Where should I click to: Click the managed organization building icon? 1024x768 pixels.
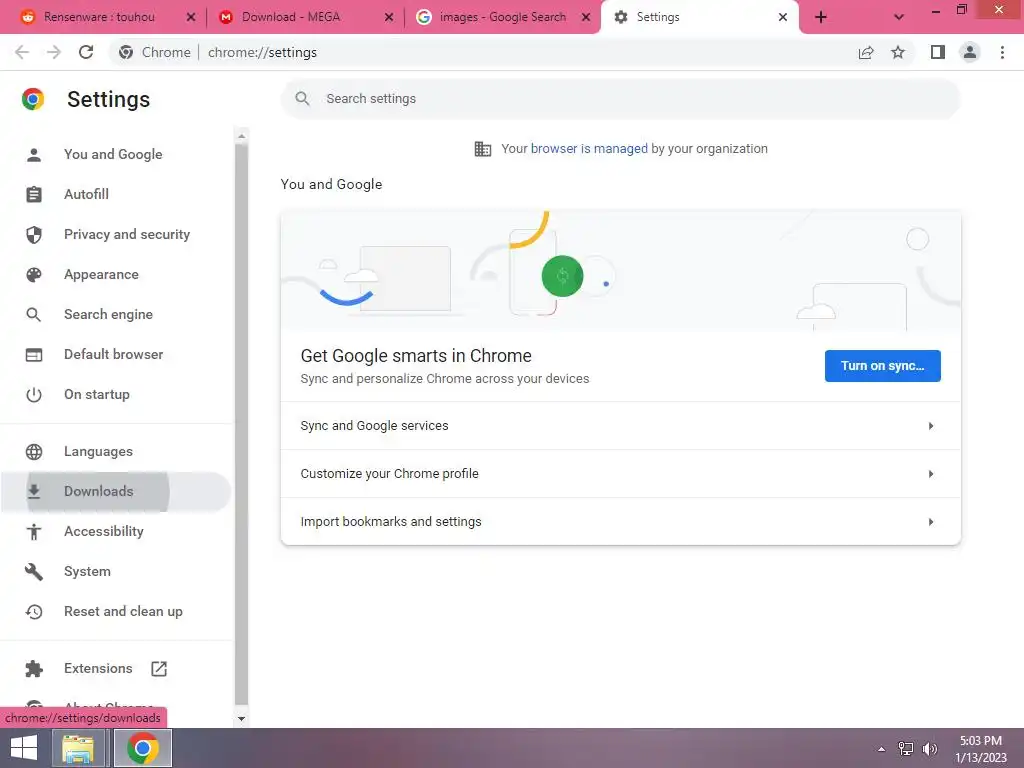[x=483, y=149]
